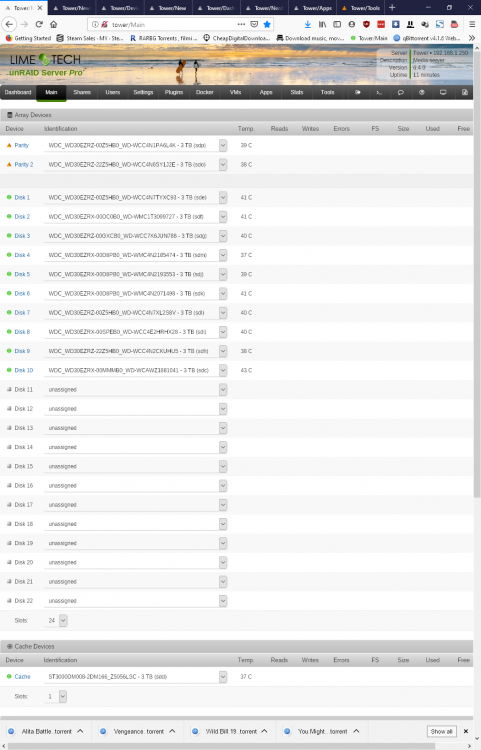This screenshot has height=750, width=481.
Task: Open cache Slots dropdown showing 1
Action: 63,696
